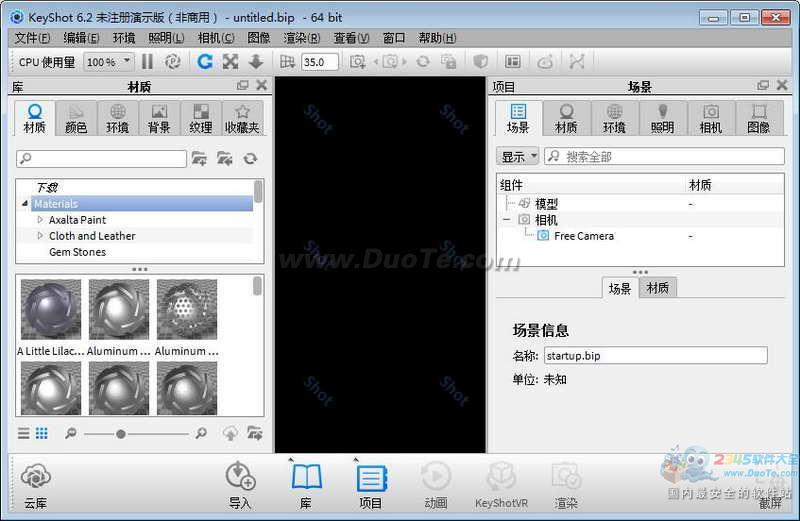Pause real-time rendering
Image resolution: width=800 pixels, height=521 pixels.
click(x=147, y=62)
